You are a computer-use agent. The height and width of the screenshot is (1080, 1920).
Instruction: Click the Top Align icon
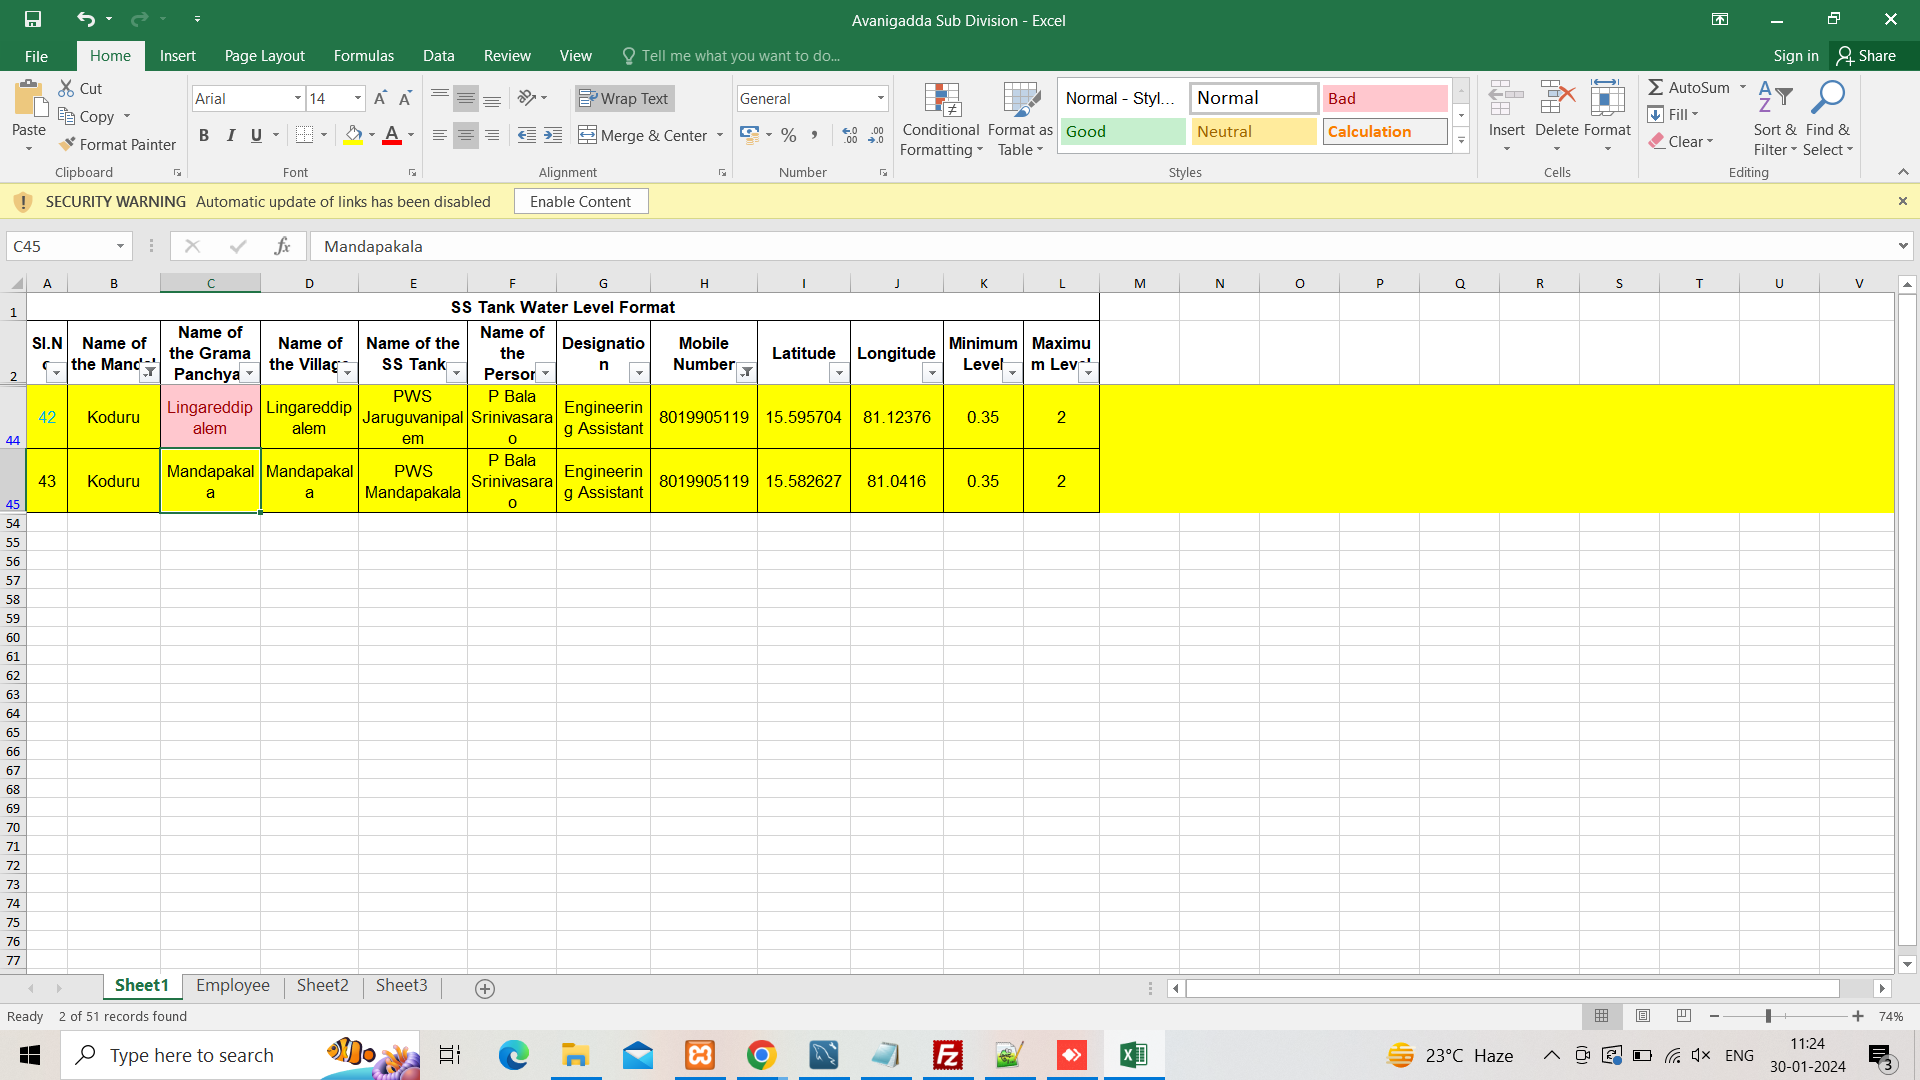[x=440, y=98]
